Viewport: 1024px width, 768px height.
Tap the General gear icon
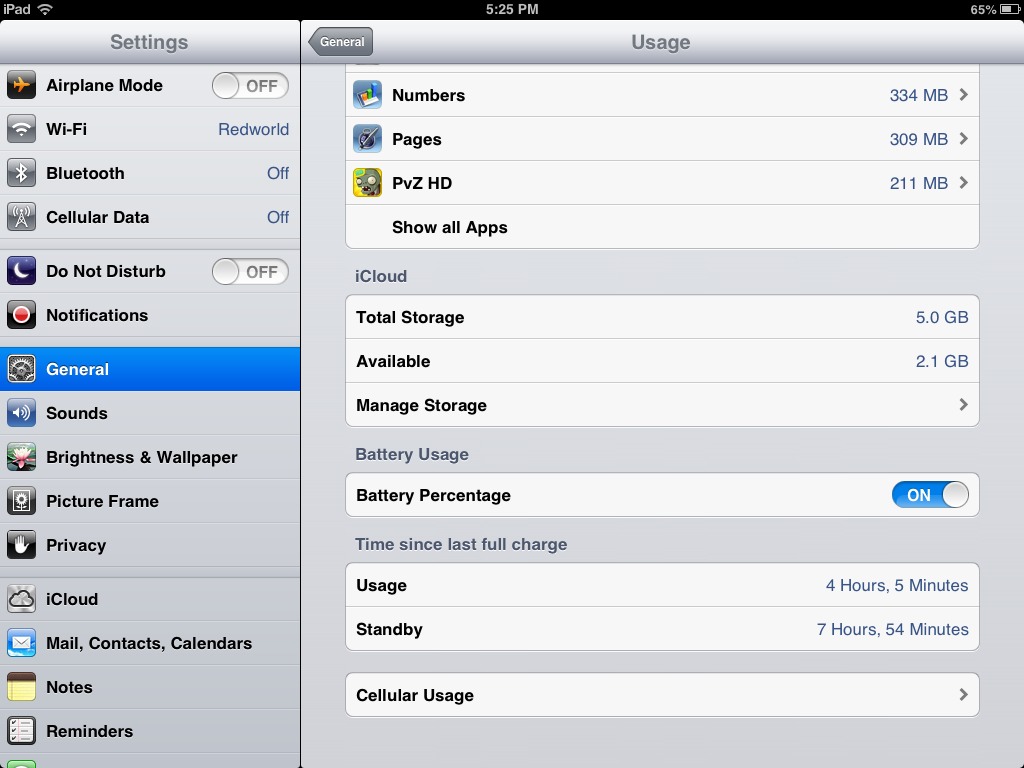pos(21,369)
